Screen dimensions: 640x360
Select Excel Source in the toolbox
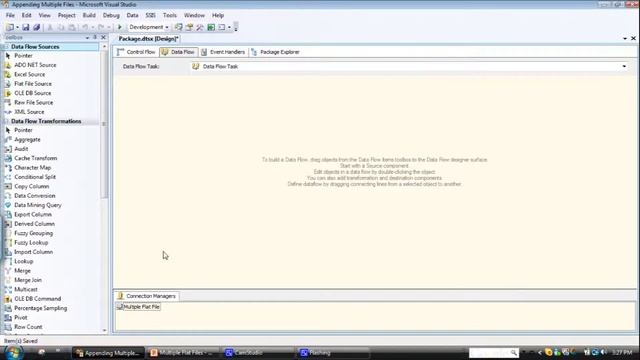(29, 74)
